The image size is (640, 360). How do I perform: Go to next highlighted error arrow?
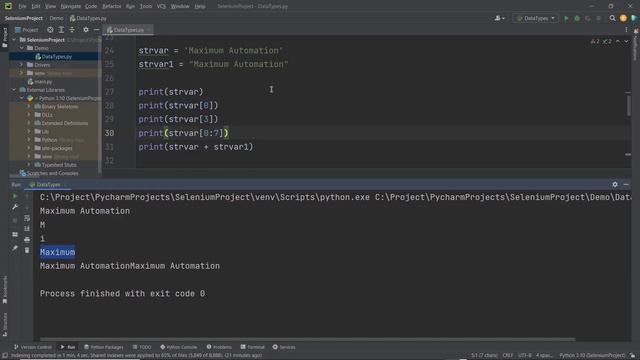(x=626, y=41)
